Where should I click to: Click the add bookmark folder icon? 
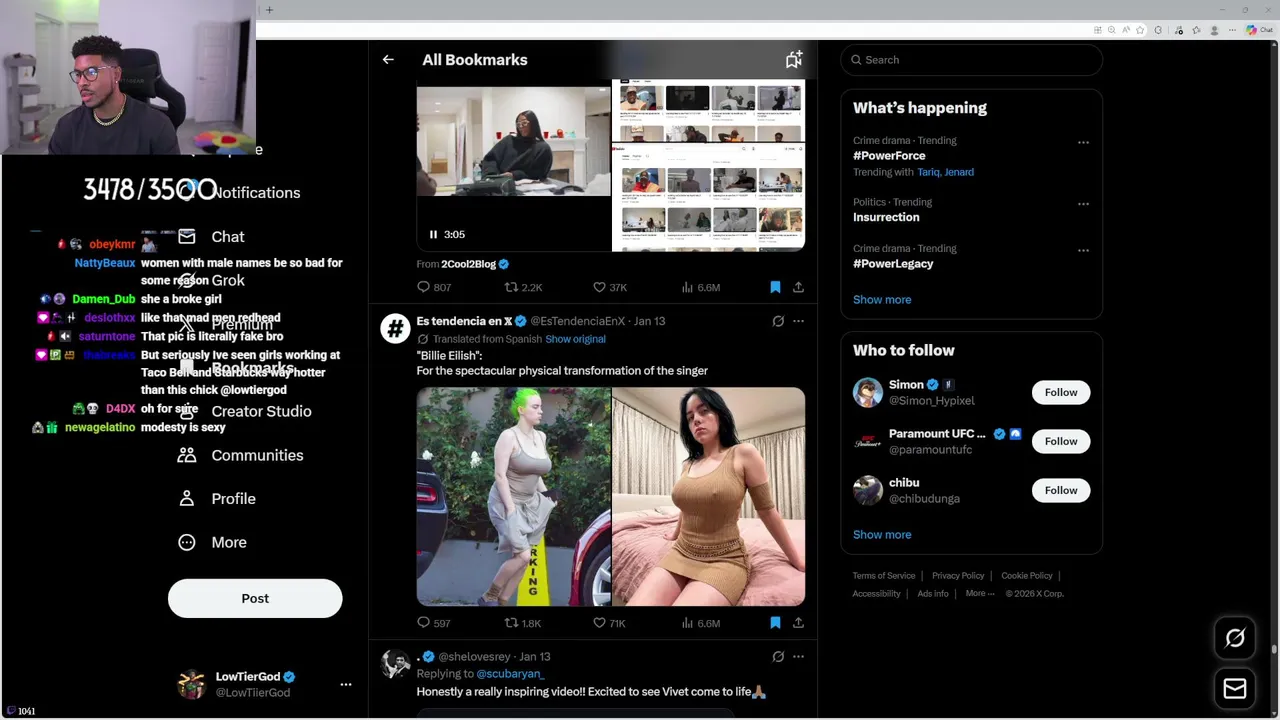[x=794, y=60]
